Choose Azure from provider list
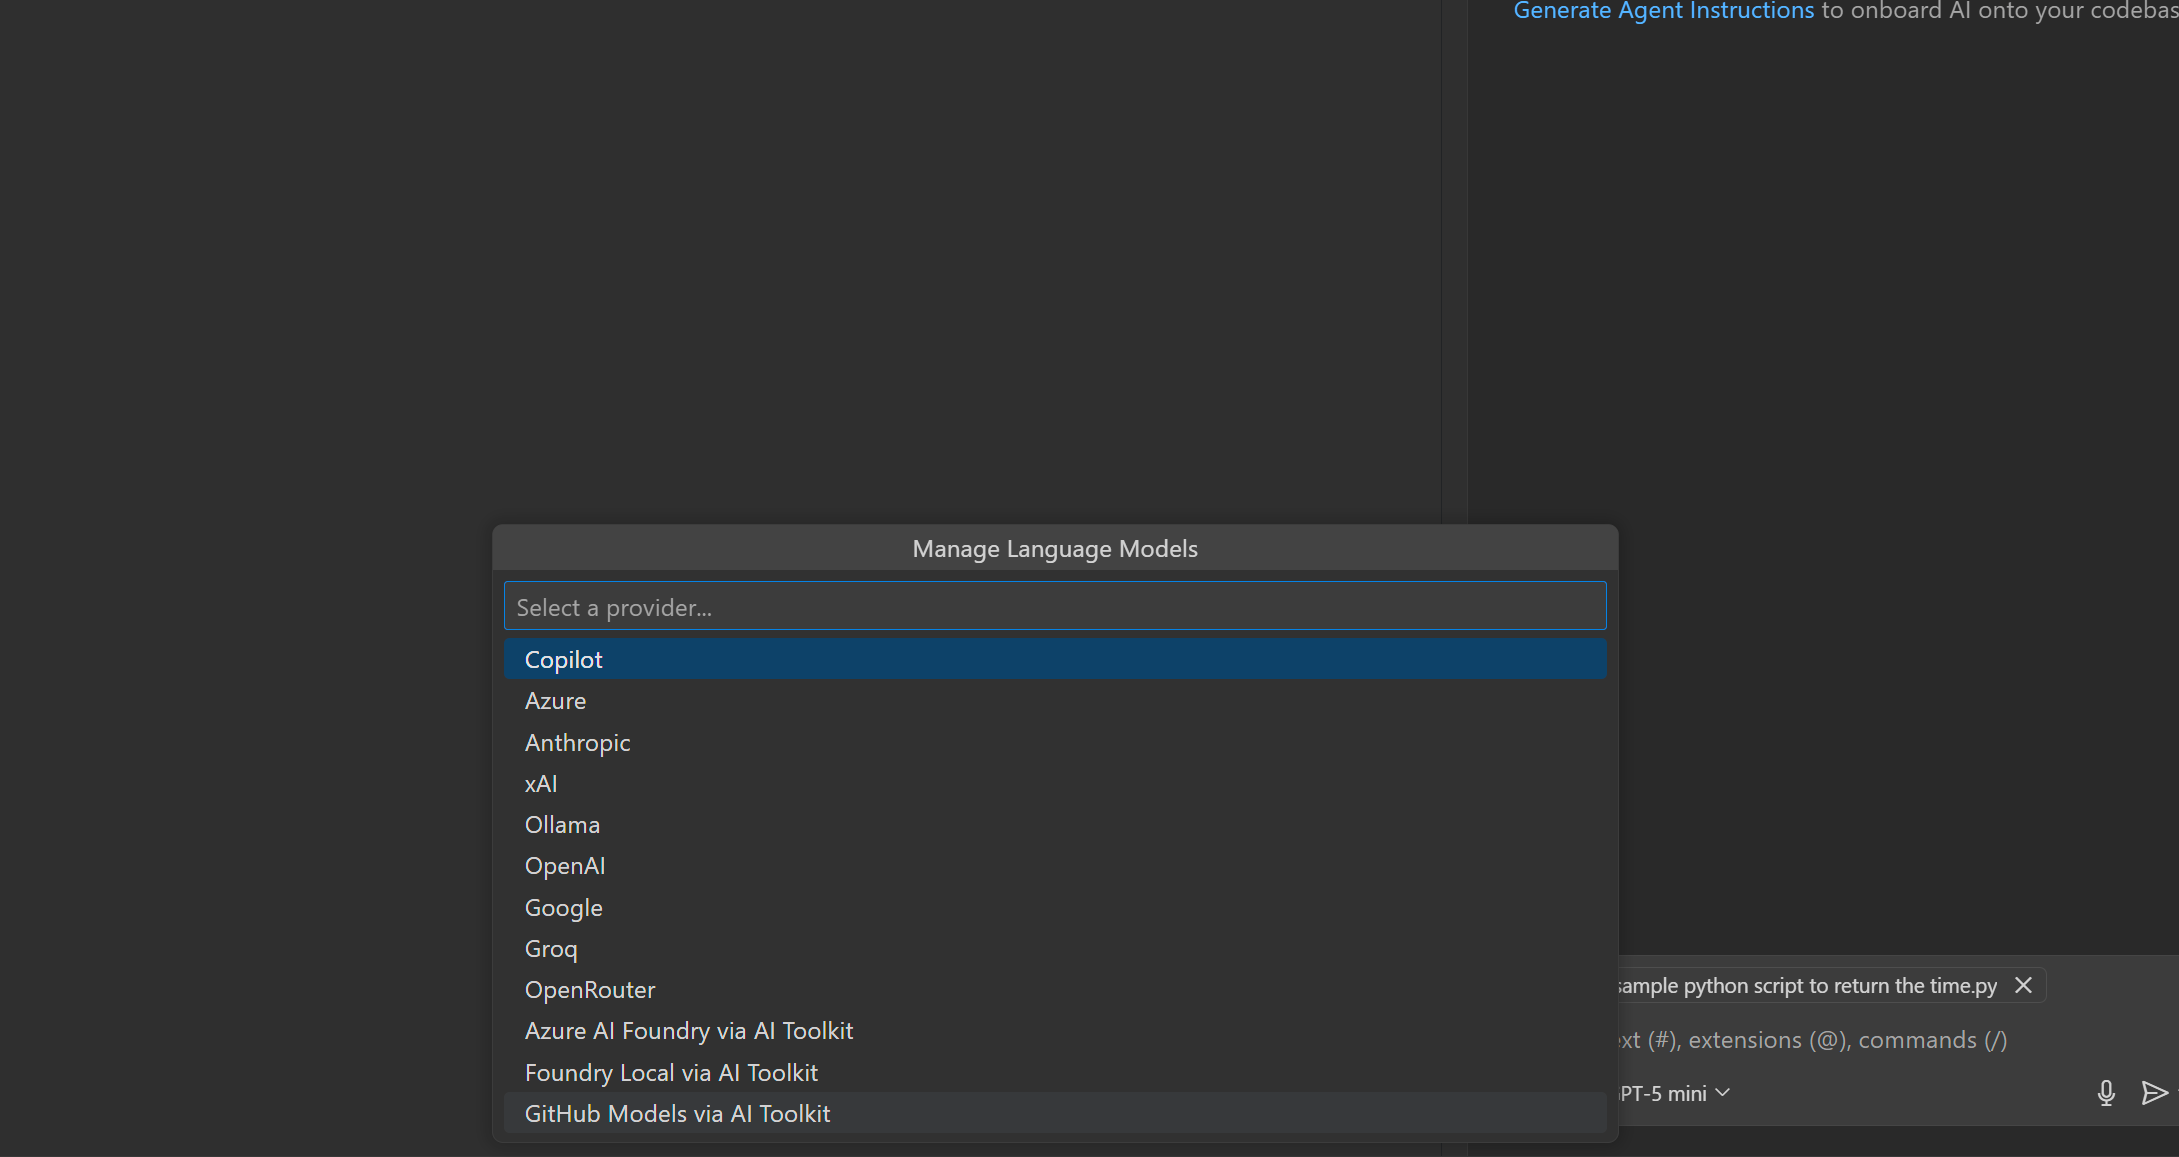The width and height of the screenshot is (2179, 1157). [x=555, y=701]
